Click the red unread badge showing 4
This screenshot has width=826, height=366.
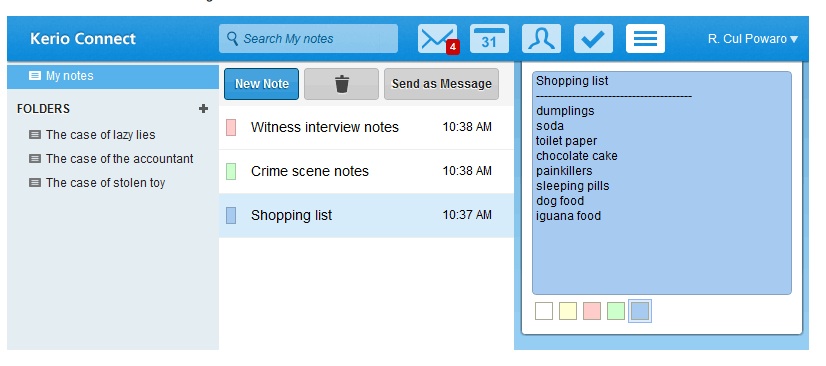pos(453,47)
